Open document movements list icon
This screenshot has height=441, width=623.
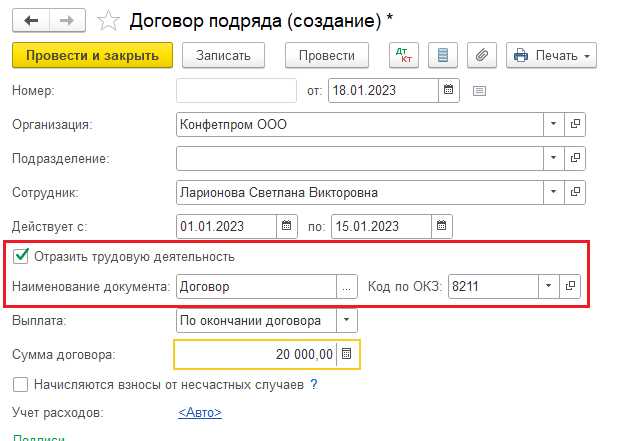click(x=443, y=55)
